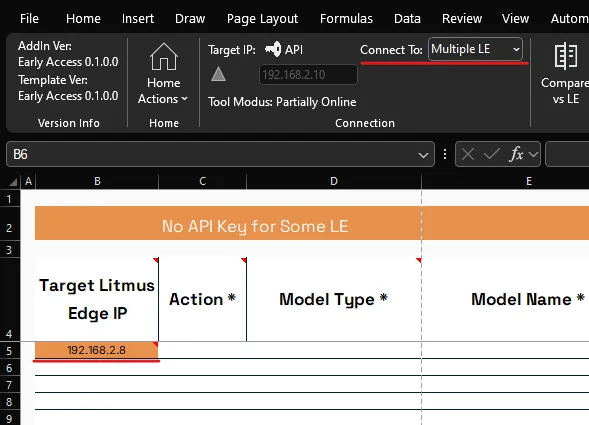Click the API key icon
This screenshot has width=589, height=425.
pyautogui.click(x=273, y=49)
